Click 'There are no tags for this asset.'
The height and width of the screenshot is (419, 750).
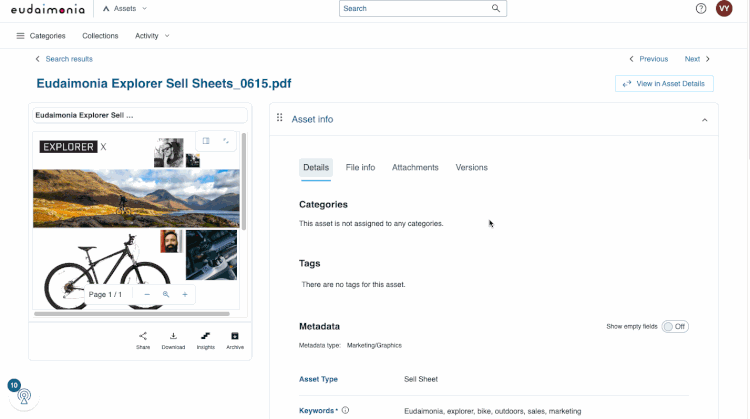(x=353, y=285)
